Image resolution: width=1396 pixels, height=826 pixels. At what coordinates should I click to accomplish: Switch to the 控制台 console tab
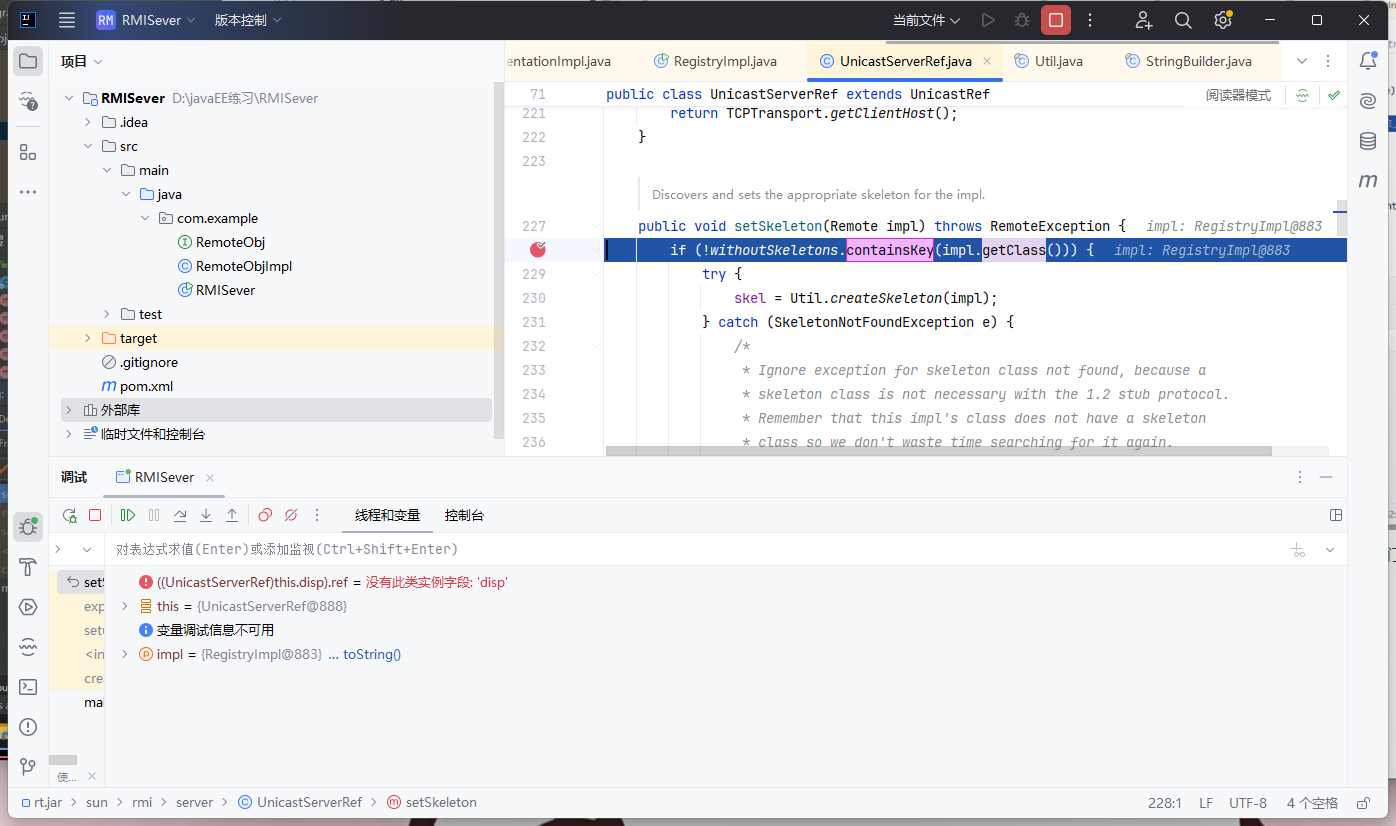[464, 515]
